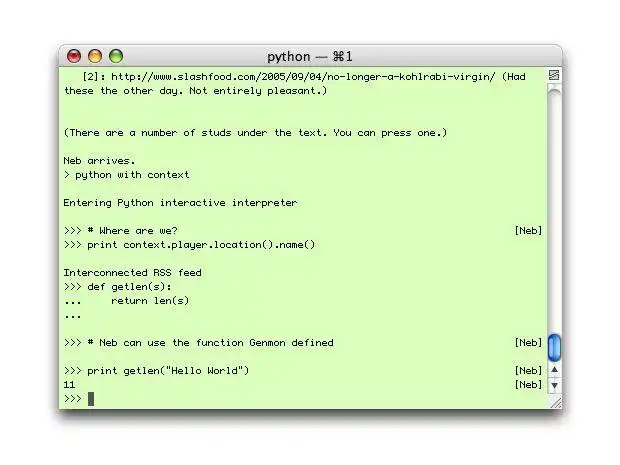Click the 'print getlen("Hello World")' line
Image resolution: width=620 pixels, height=465 pixels.
click(168, 371)
